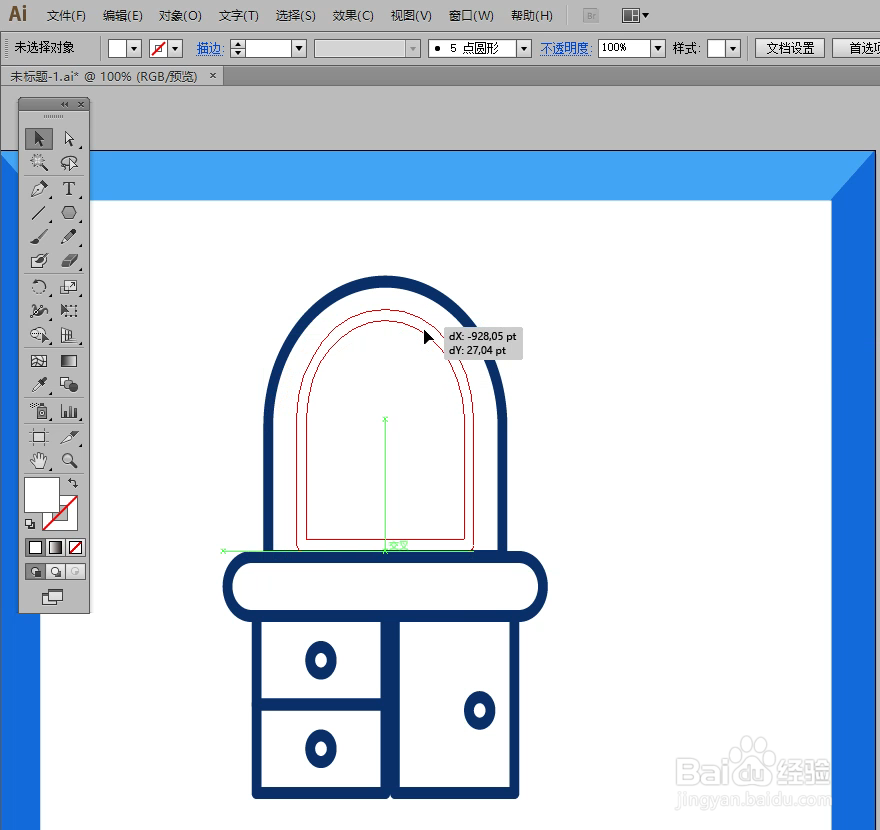
Task: Select the Eraser tool
Action: (69, 261)
